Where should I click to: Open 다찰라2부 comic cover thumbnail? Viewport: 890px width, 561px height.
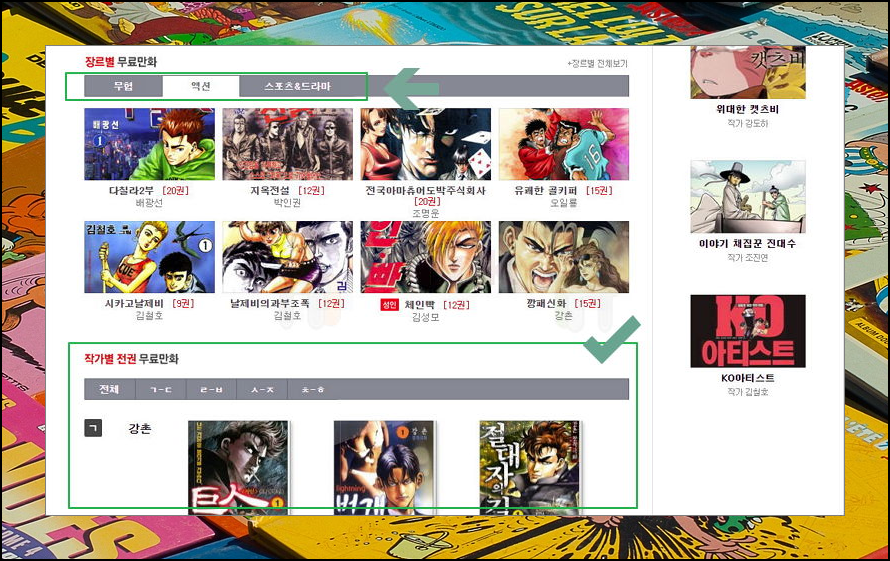coord(150,144)
